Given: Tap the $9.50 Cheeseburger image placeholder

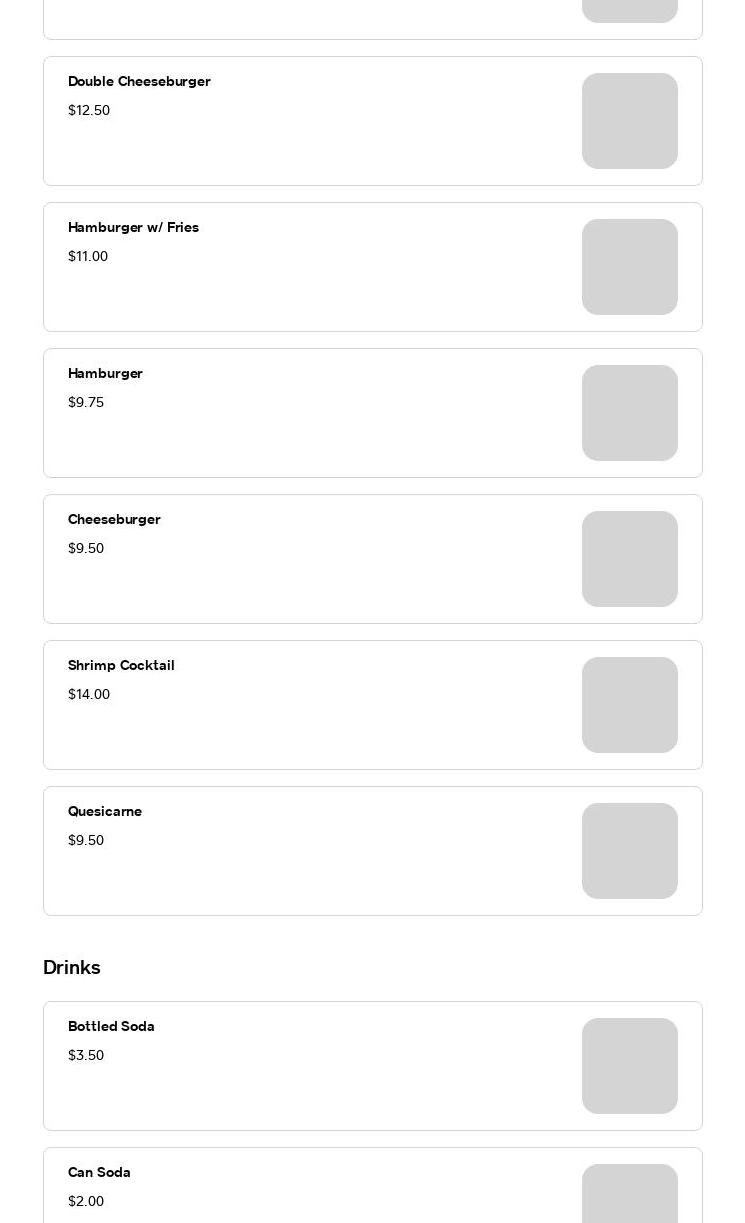Looking at the screenshot, I should (629, 559).
